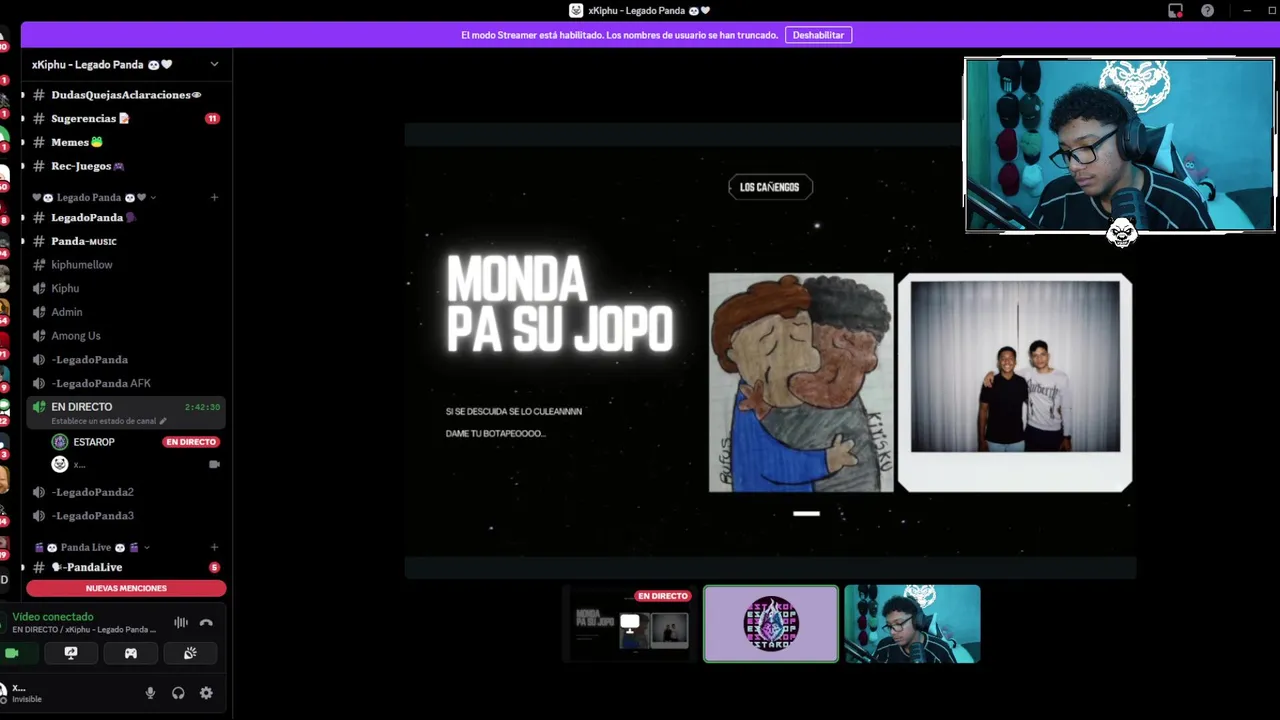The height and width of the screenshot is (720, 1280).
Task: Click the Deshabilitar streamer mode button
Action: (818, 35)
